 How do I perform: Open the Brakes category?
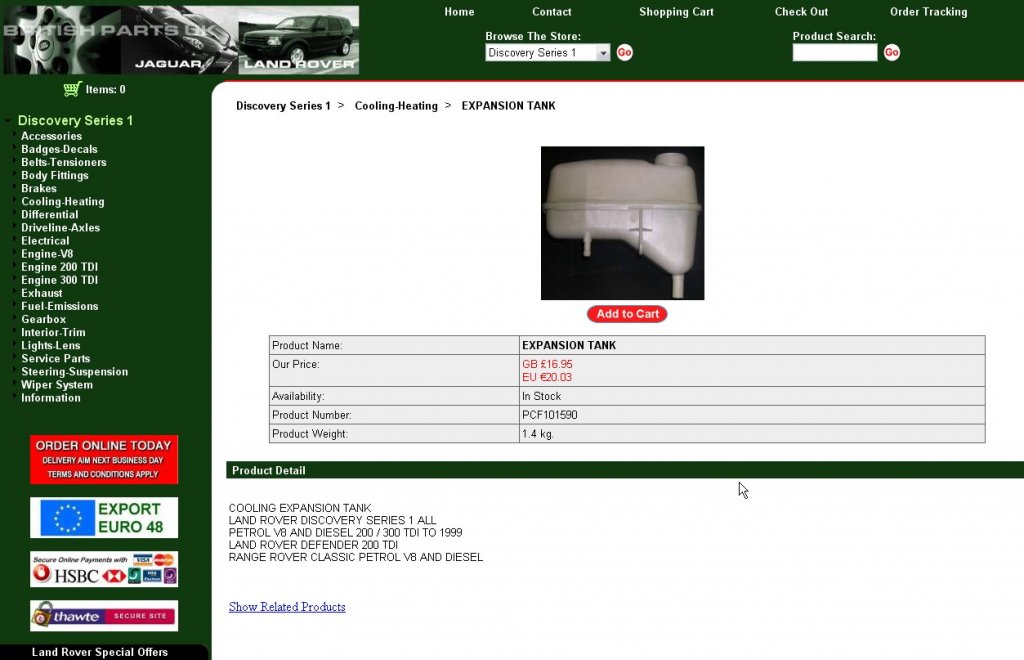pyautogui.click(x=39, y=188)
